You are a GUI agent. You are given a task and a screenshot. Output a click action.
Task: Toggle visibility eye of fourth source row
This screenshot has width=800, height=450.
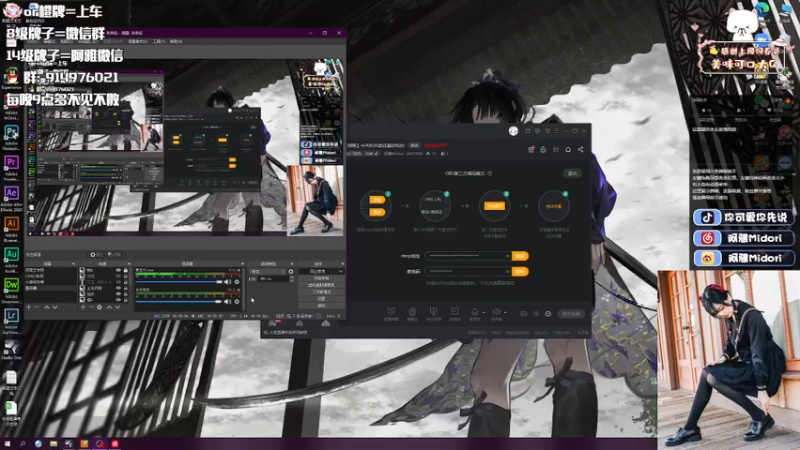click(118, 288)
